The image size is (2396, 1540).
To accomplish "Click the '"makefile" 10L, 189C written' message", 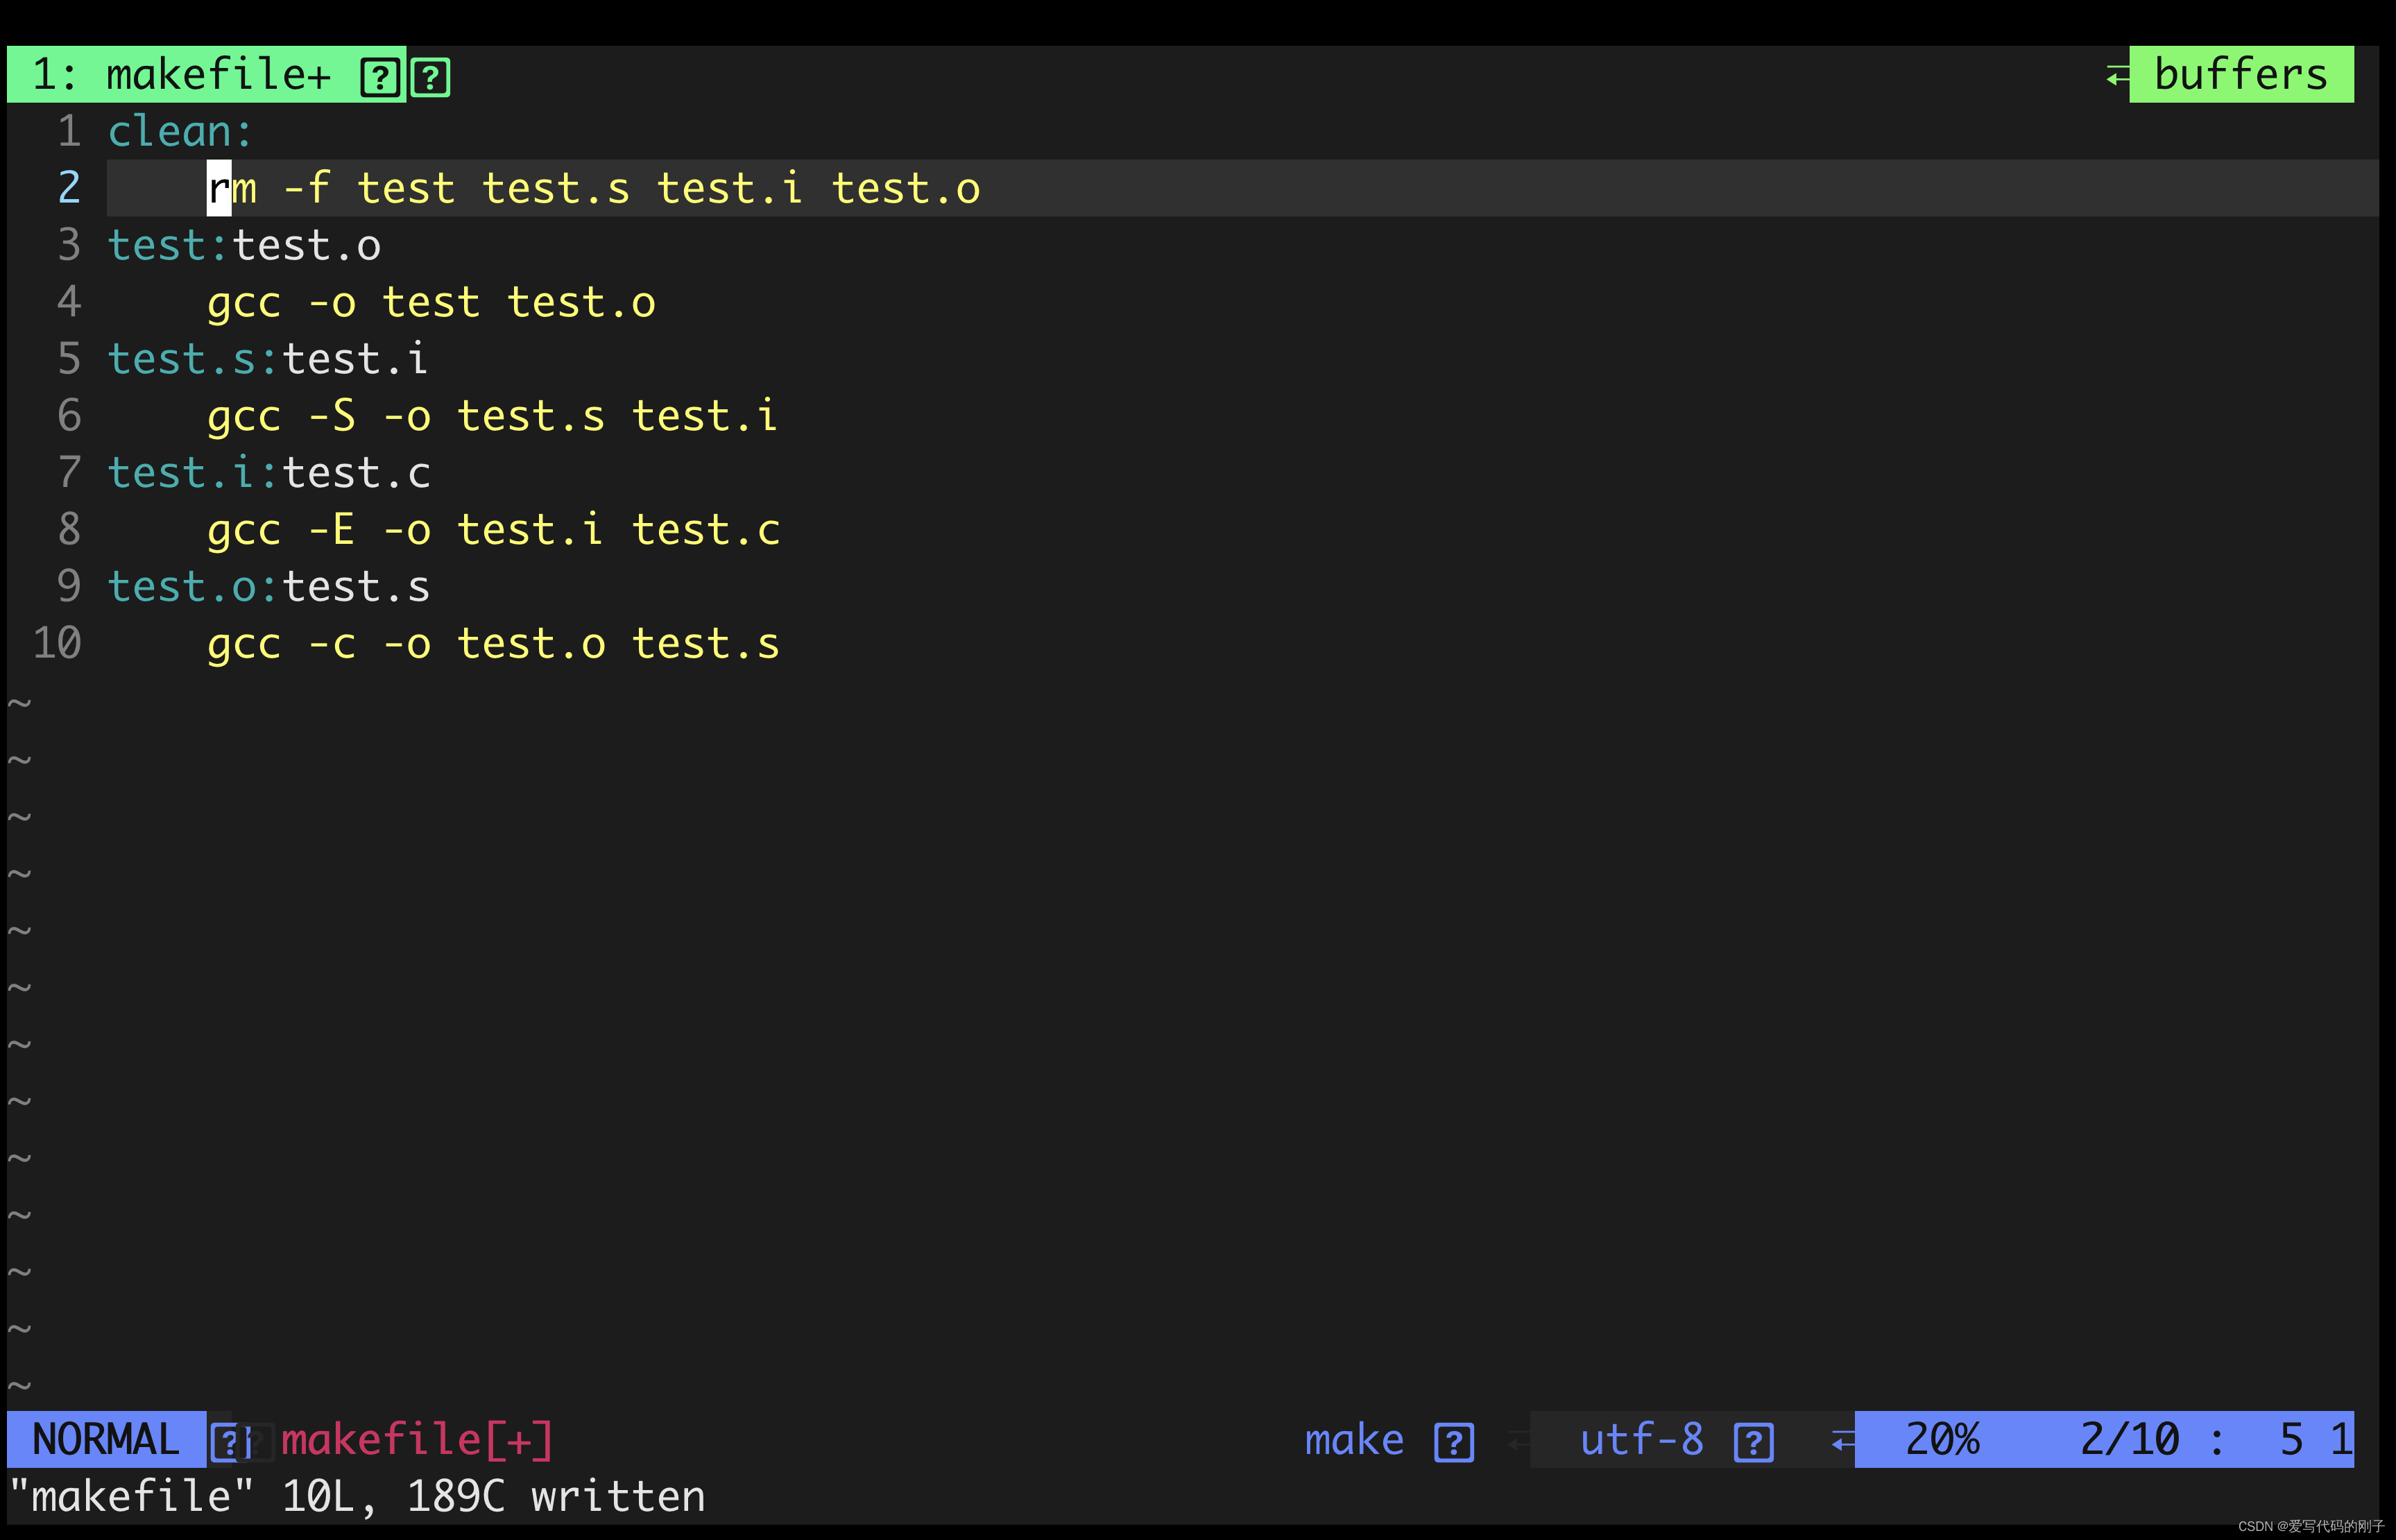I will [357, 1497].
